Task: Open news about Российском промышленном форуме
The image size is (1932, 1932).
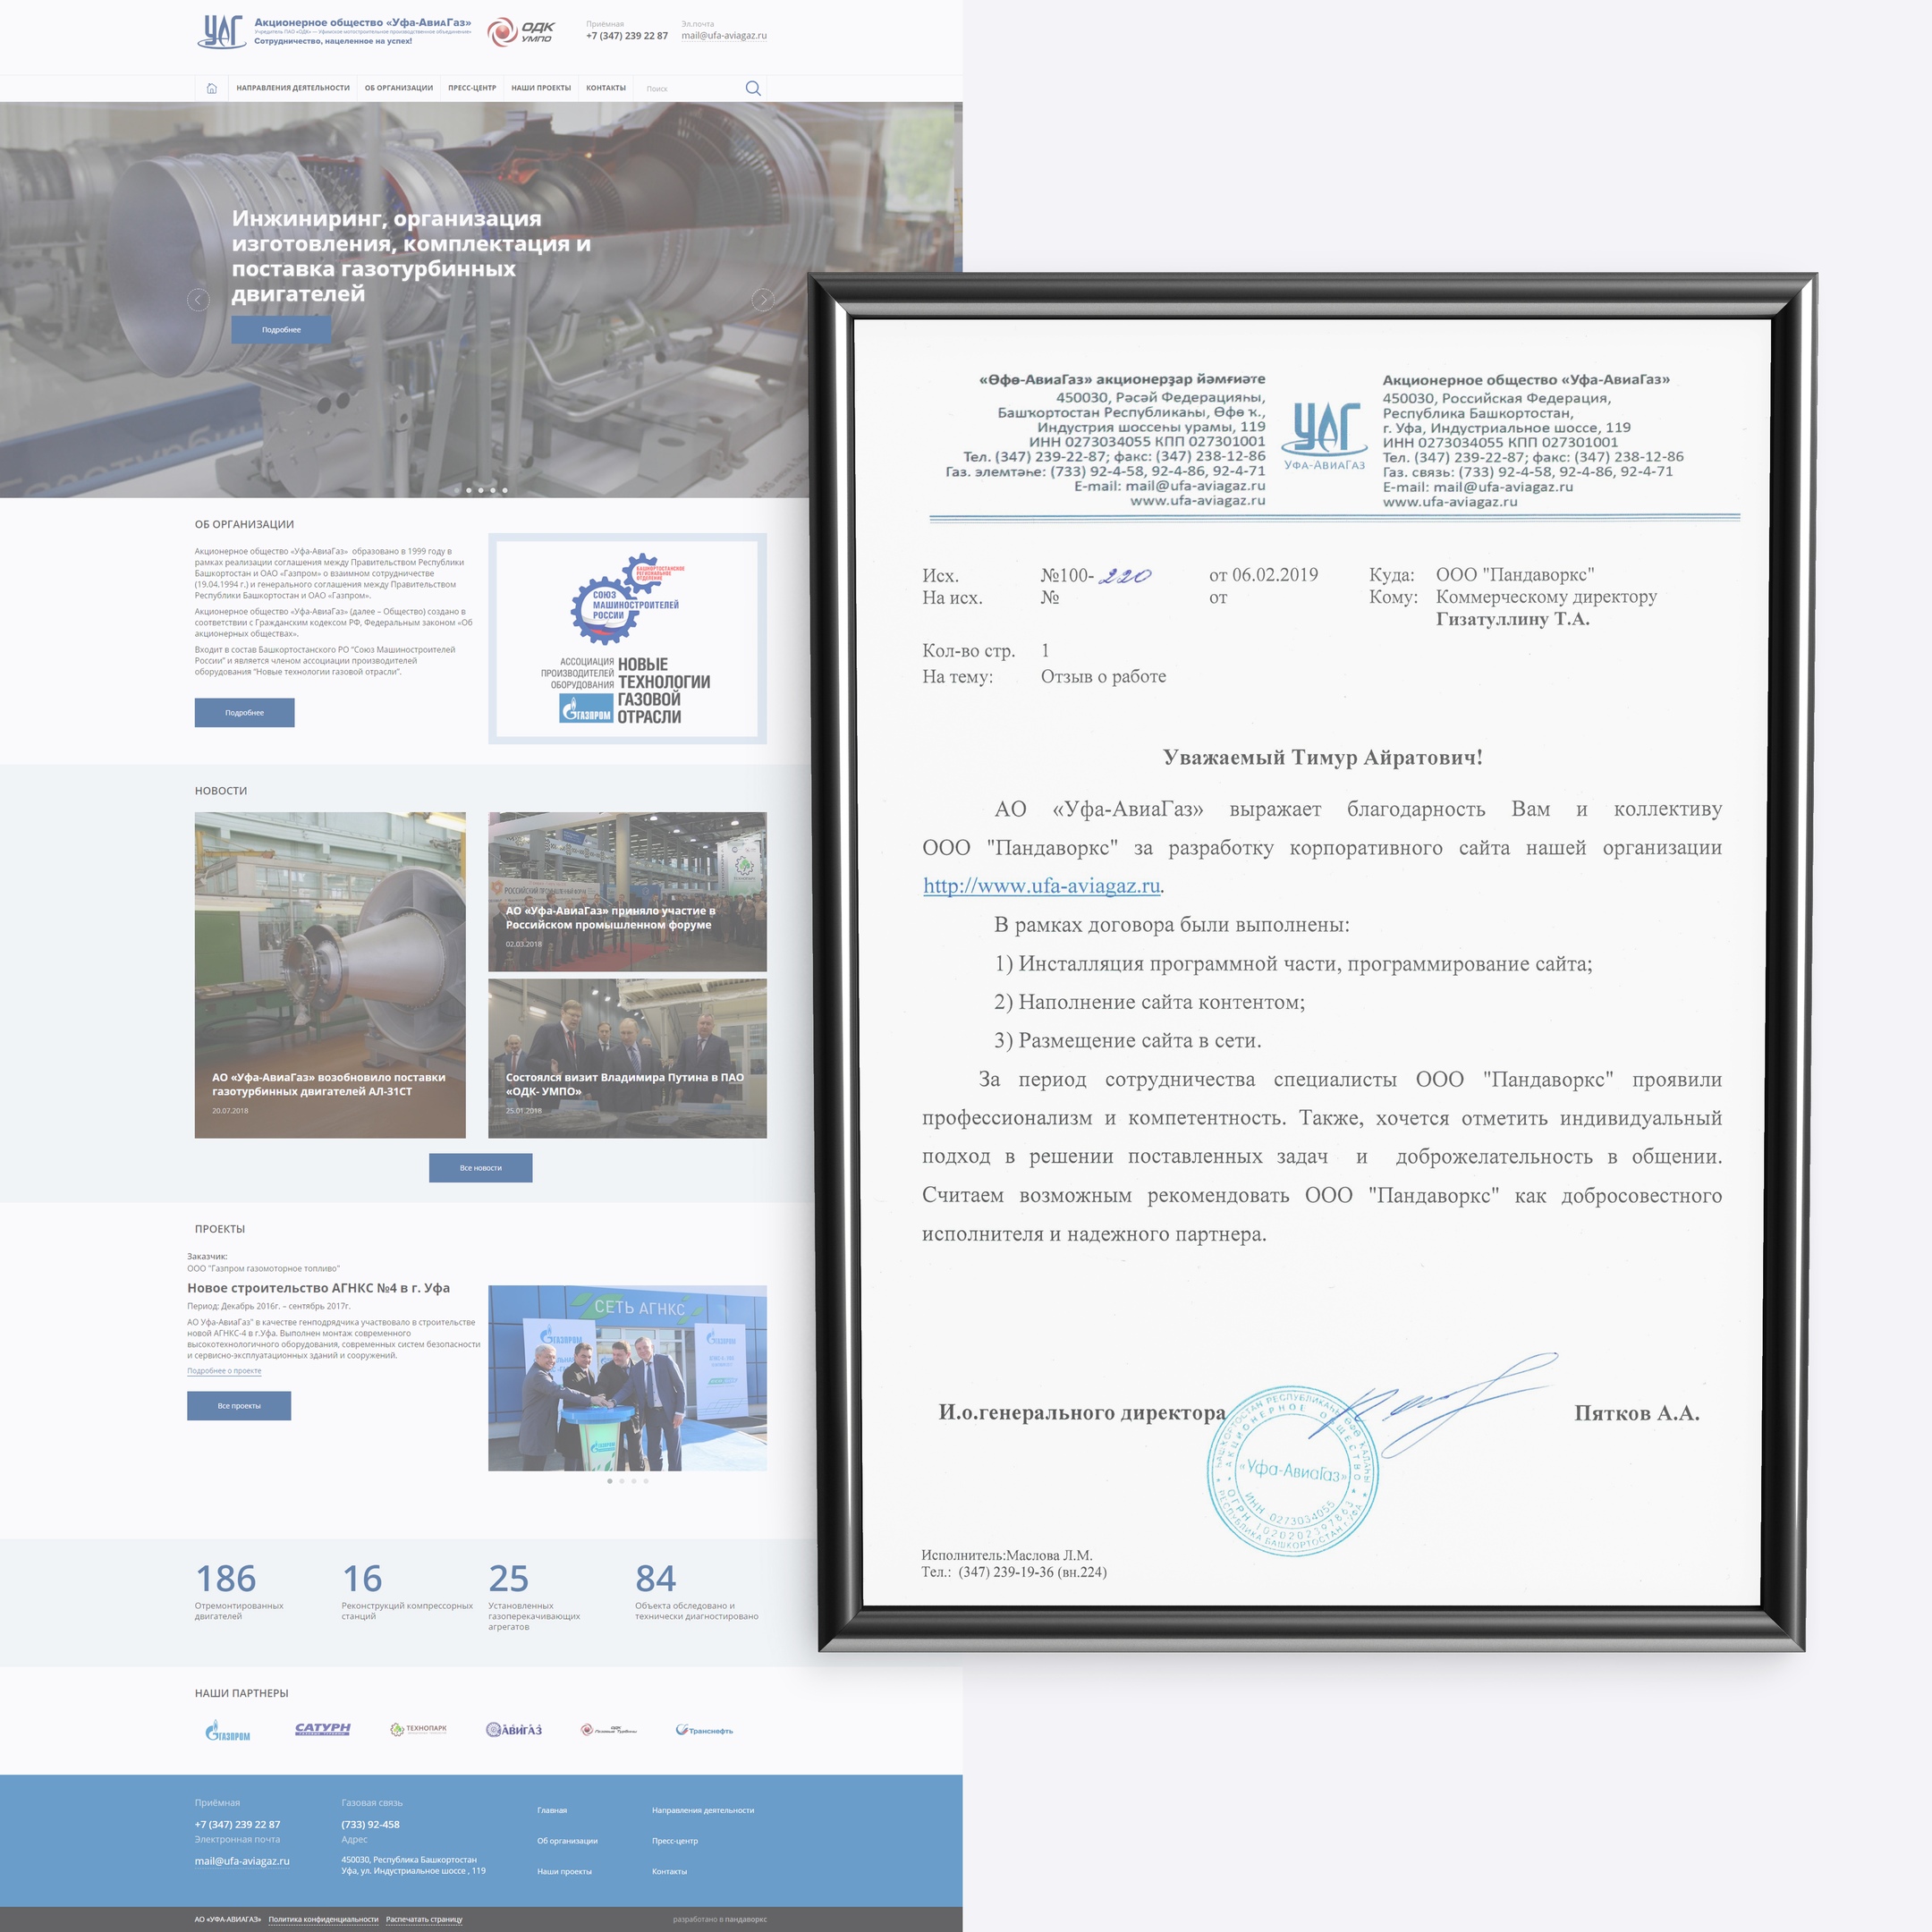Action: click(627, 892)
